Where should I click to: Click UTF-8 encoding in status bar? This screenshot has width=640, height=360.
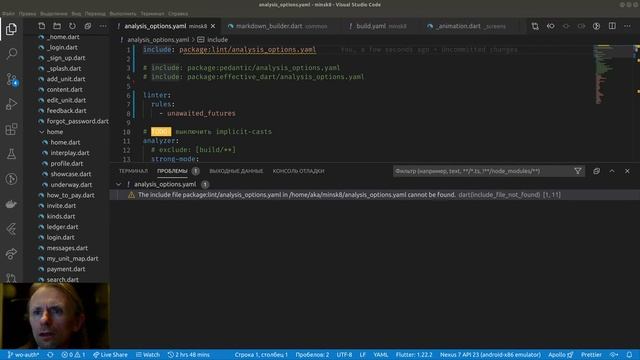pyautogui.click(x=344, y=355)
